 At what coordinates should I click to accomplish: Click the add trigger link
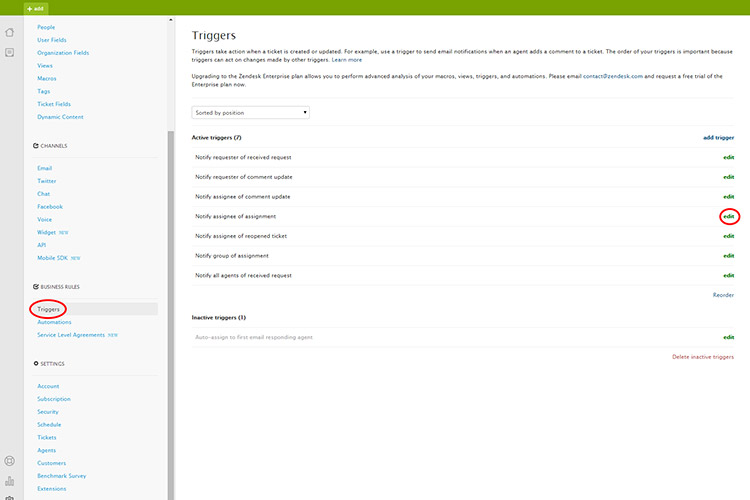[x=718, y=137]
